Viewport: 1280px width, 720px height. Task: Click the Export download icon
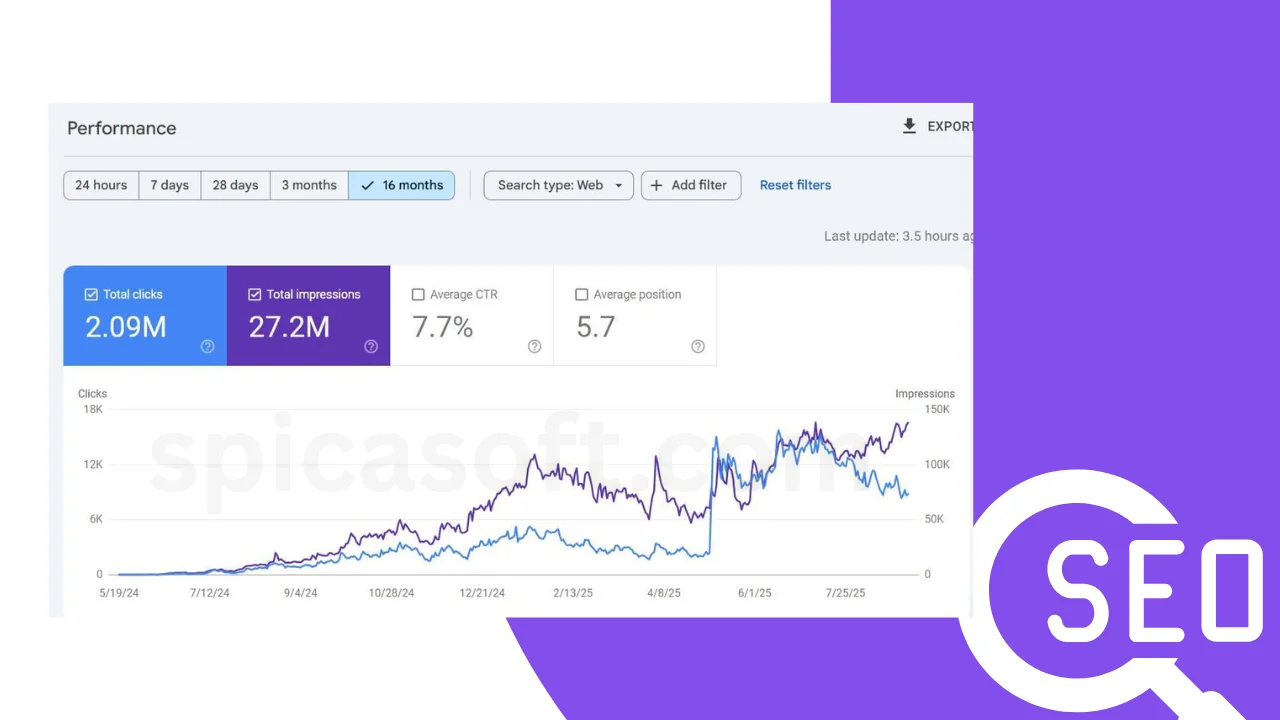tap(909, 125)
